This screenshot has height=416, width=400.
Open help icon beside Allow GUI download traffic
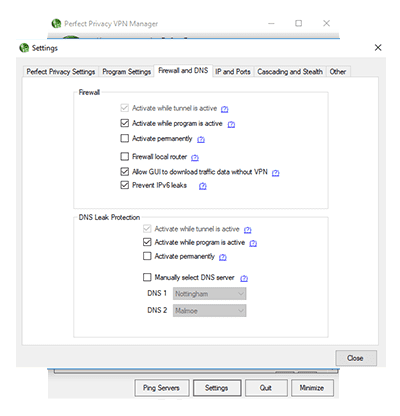point(276,173)
